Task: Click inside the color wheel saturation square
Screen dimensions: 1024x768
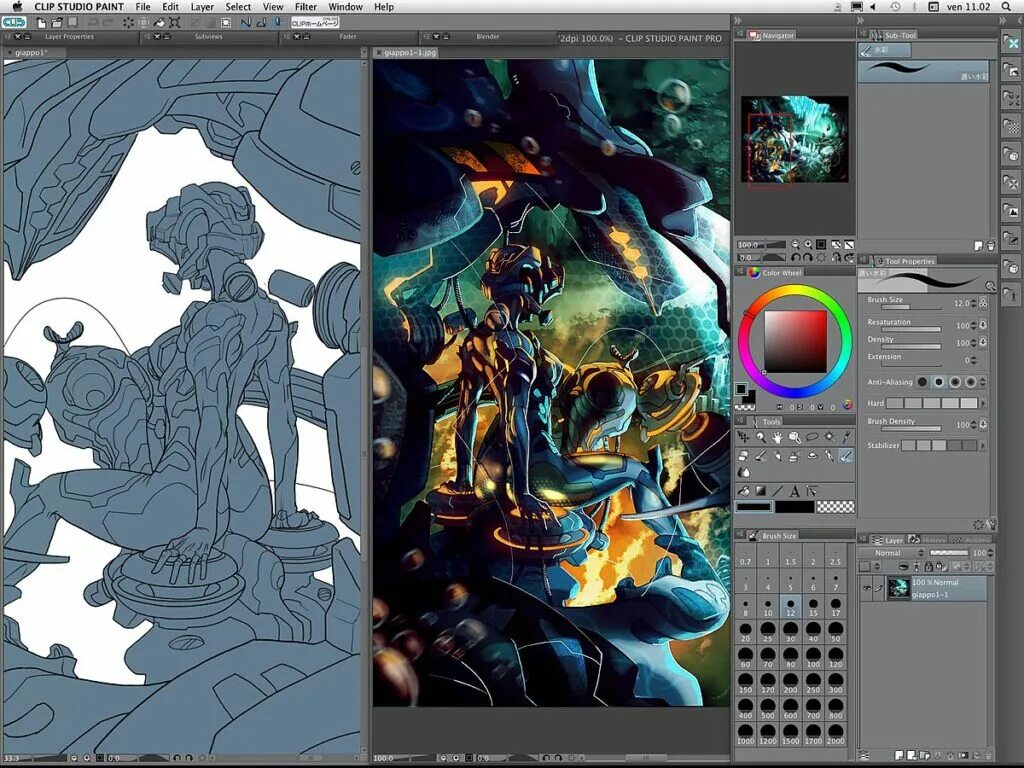Action: click(x=795, y=342)
